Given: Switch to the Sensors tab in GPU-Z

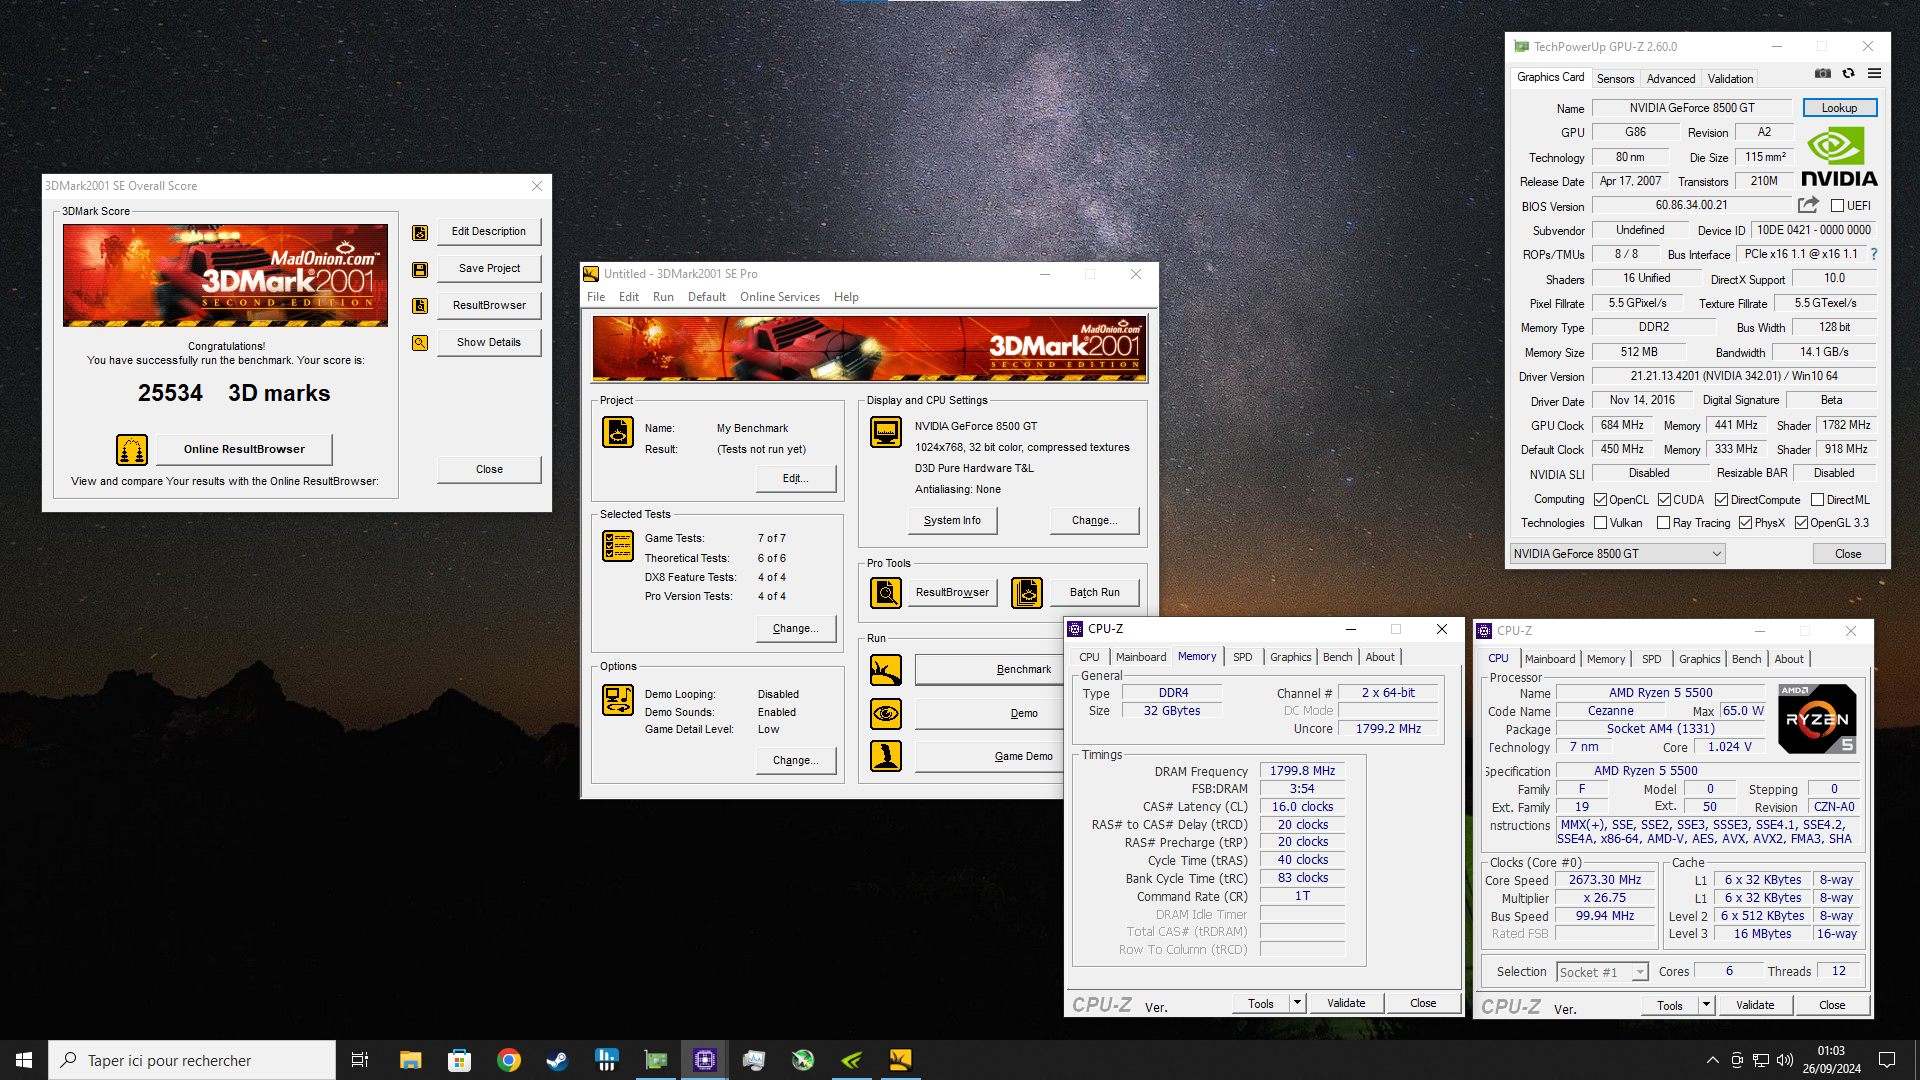Looking at the screenshot, I should pyautogui.click(x=1615, y=79).
